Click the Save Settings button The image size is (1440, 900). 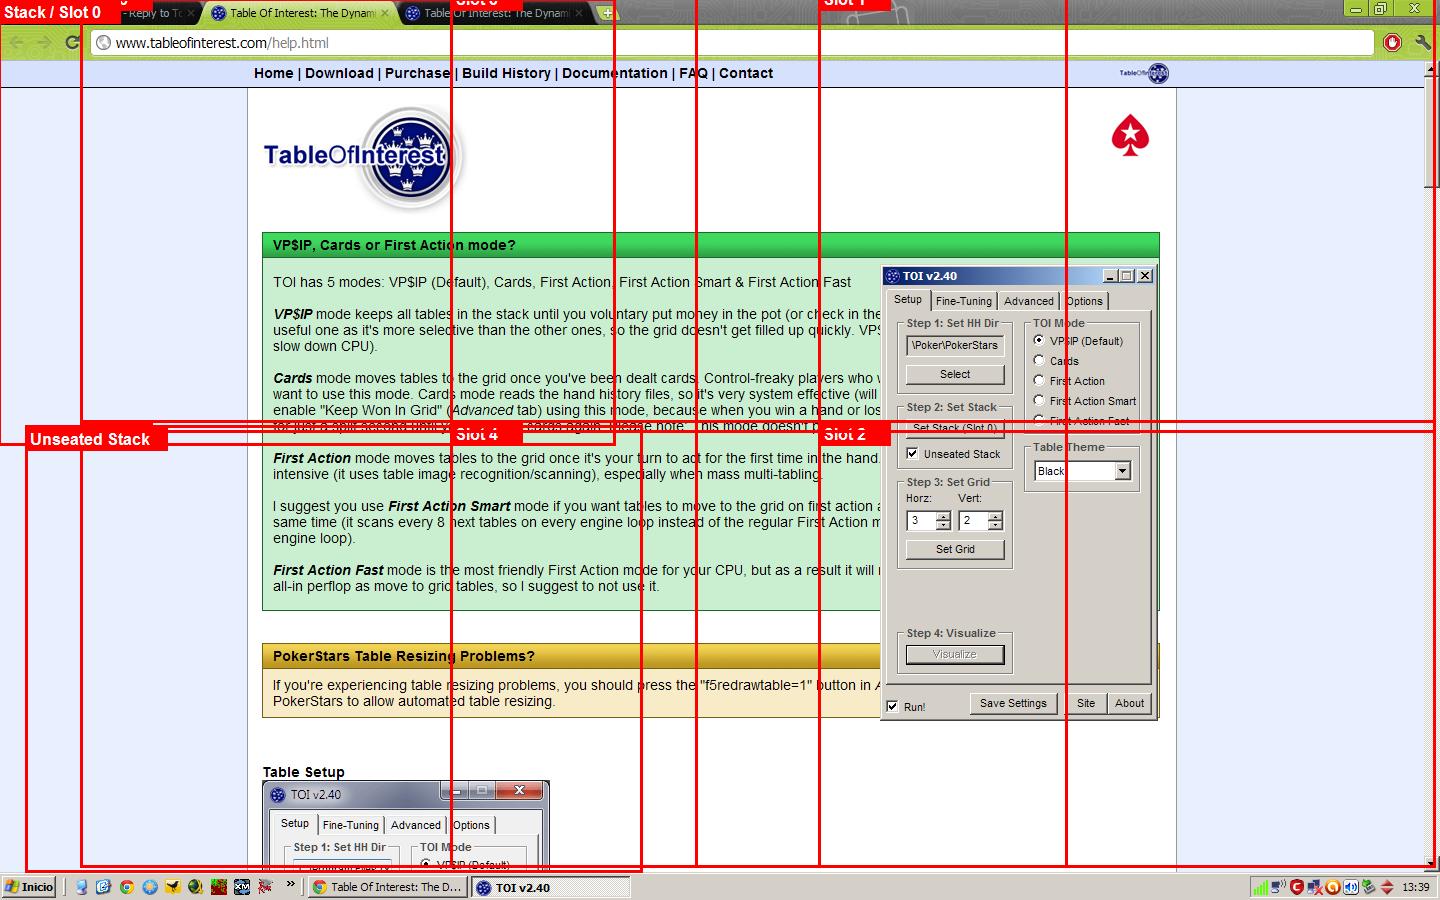coord(1013,703)
